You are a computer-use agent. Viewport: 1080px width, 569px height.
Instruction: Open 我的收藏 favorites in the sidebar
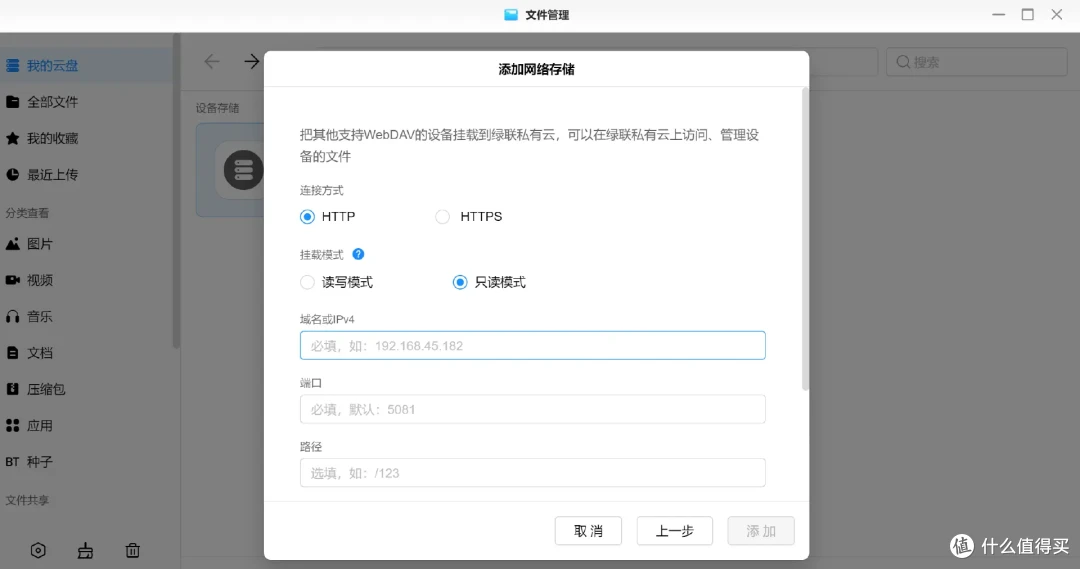[86, 138]
